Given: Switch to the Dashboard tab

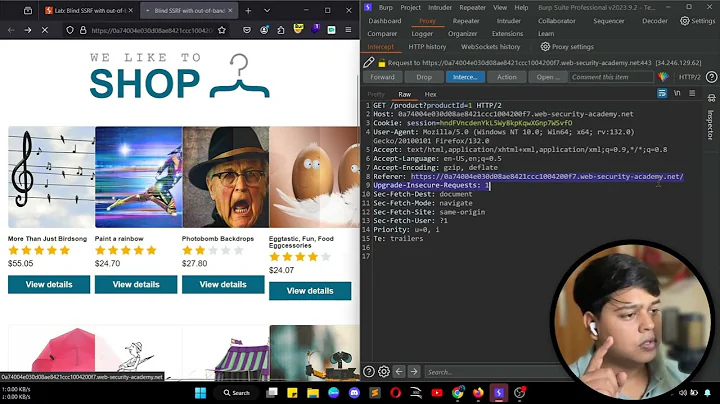Looking at the screenshot, I should (x=384, y=21).
